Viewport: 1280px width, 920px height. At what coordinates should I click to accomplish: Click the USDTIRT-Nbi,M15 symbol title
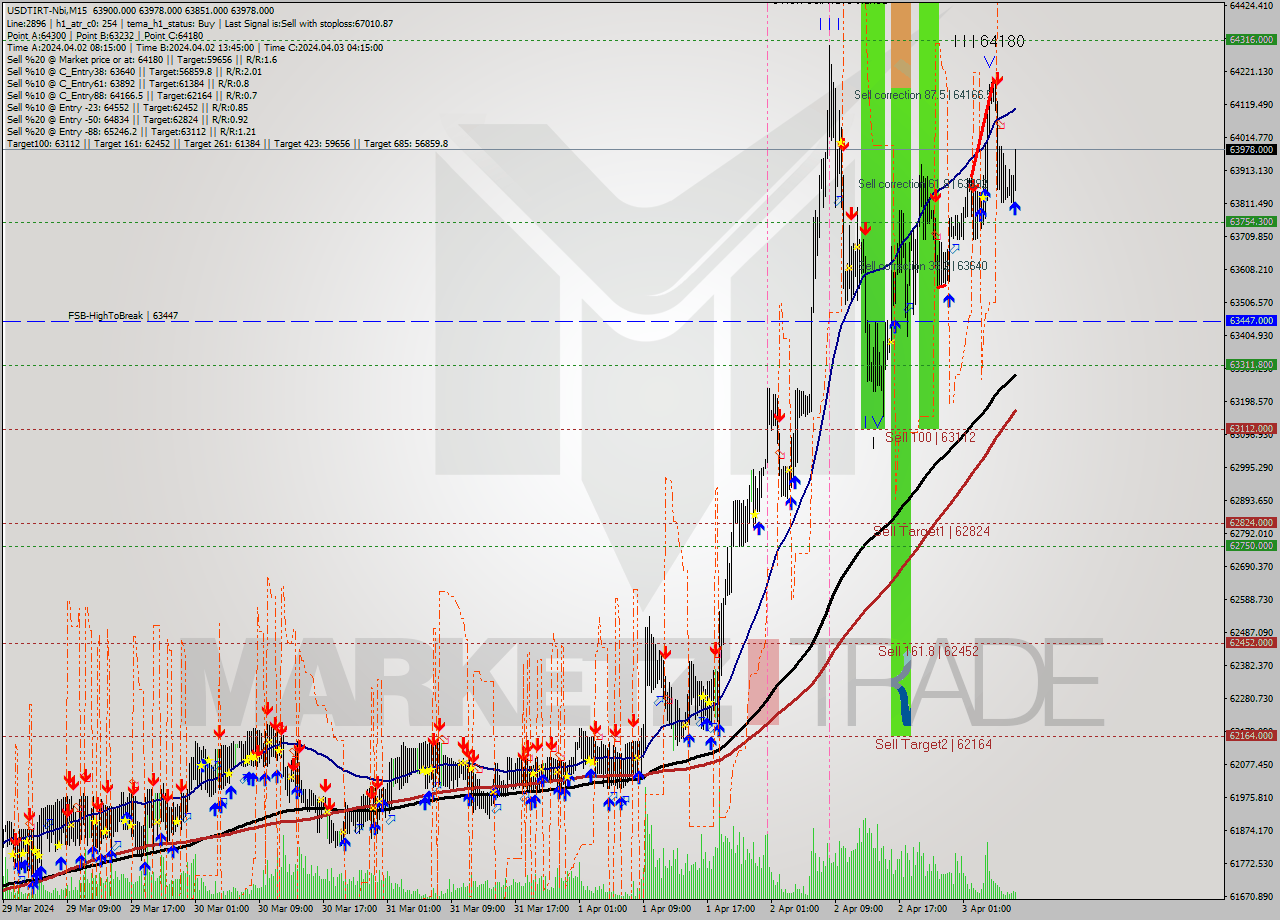(x=47, y=11)
